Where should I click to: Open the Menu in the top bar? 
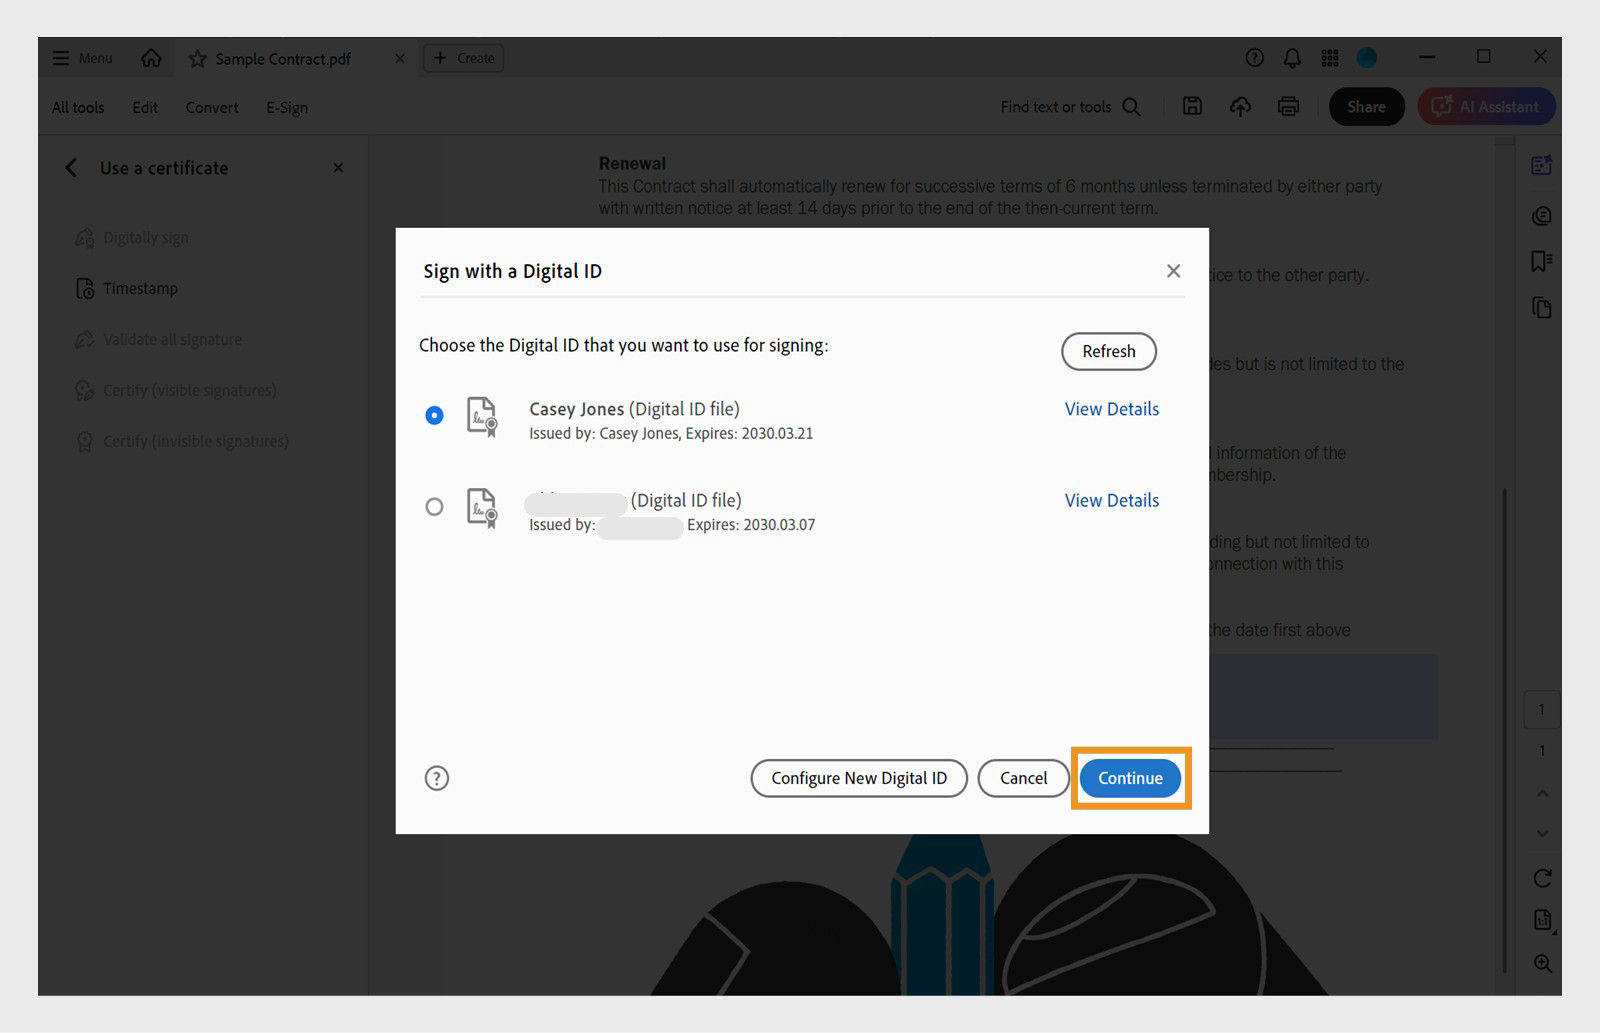[x=80, y=58]
